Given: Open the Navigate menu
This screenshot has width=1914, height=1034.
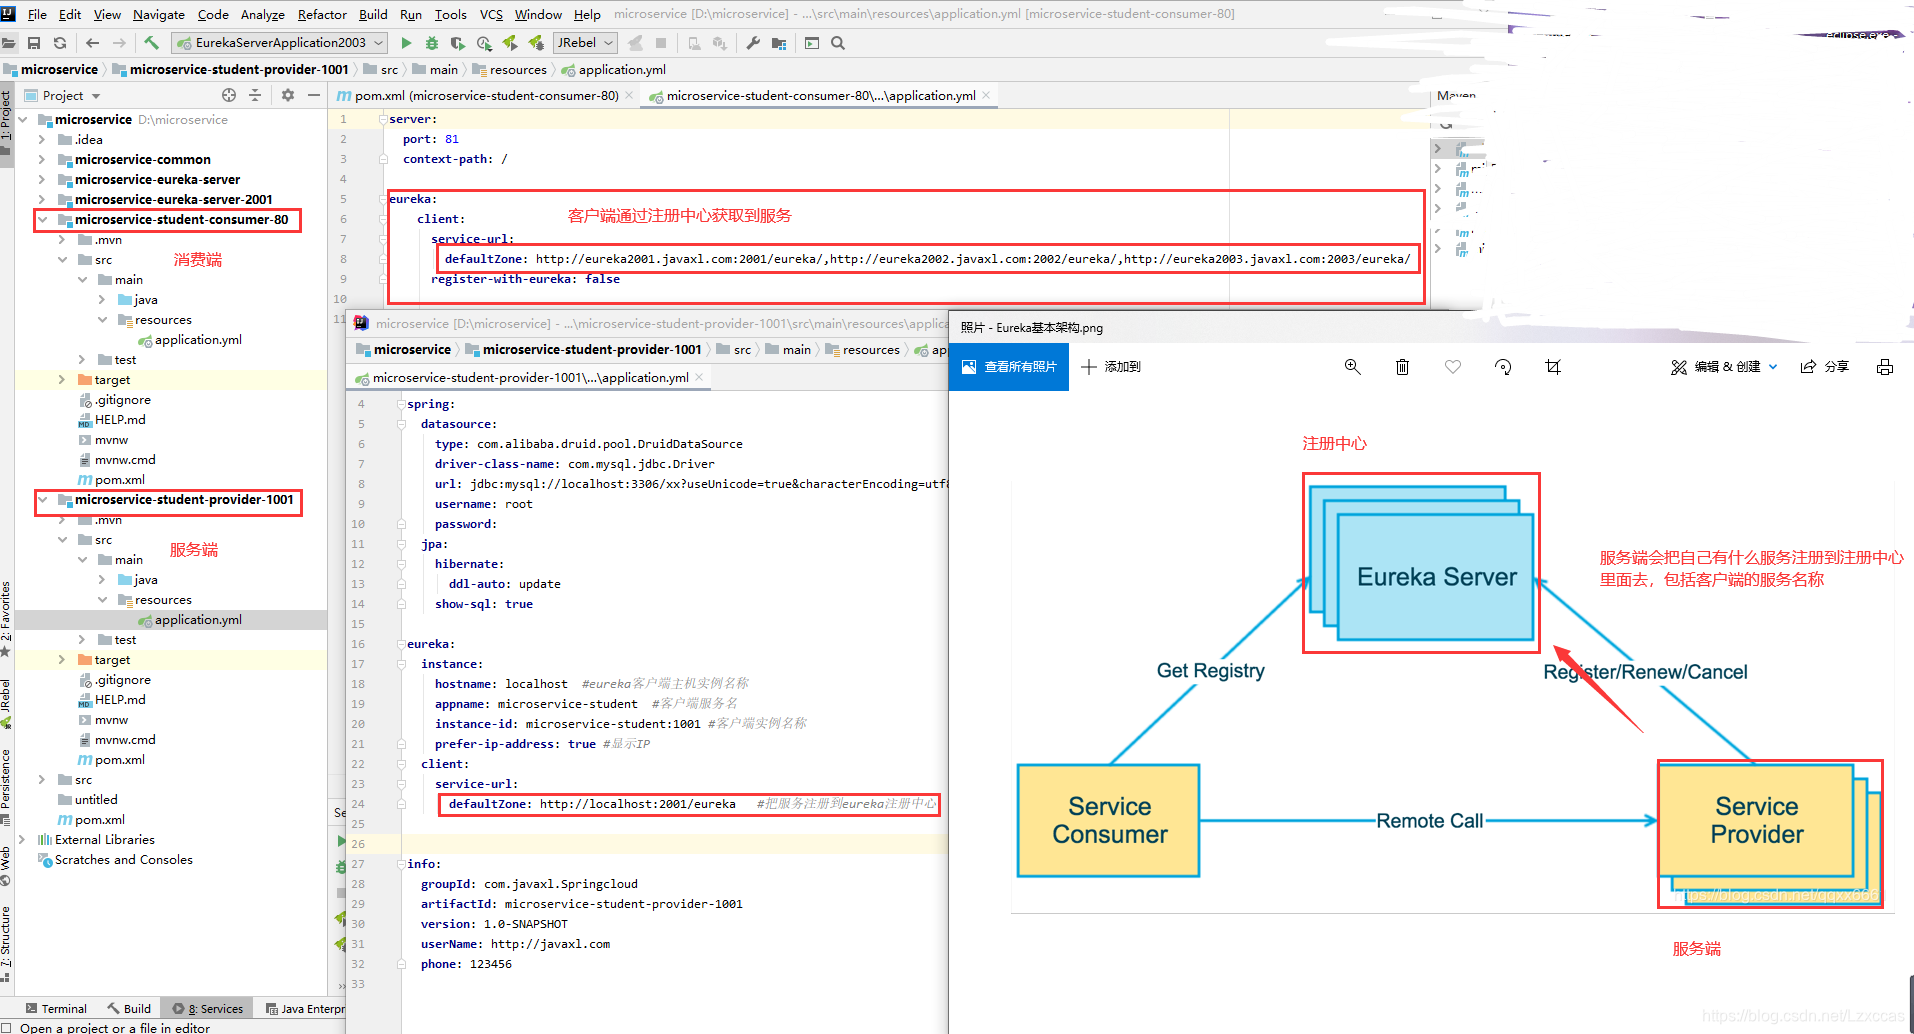Looking at the screenshot, I should coord(159,14).
